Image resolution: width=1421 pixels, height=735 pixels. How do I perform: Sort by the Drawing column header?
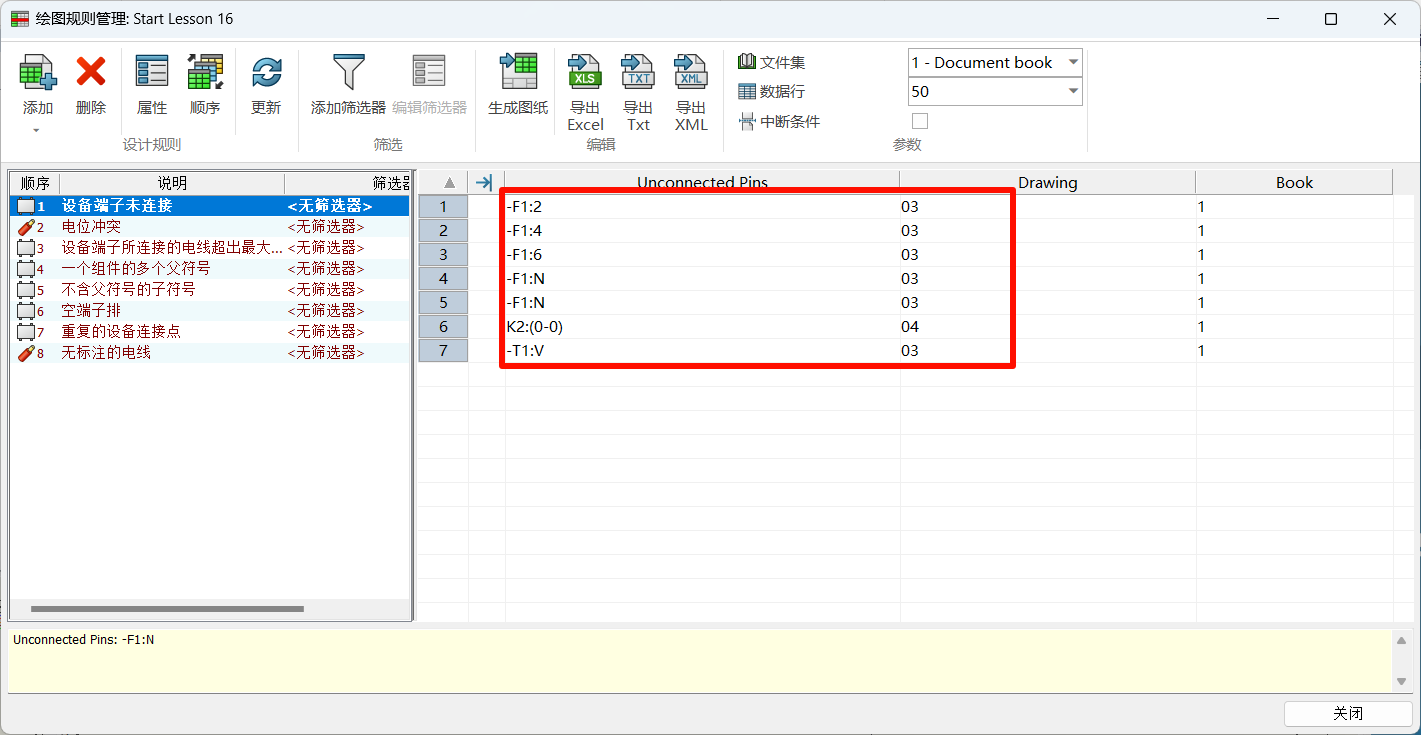(x=1047, y=182)
